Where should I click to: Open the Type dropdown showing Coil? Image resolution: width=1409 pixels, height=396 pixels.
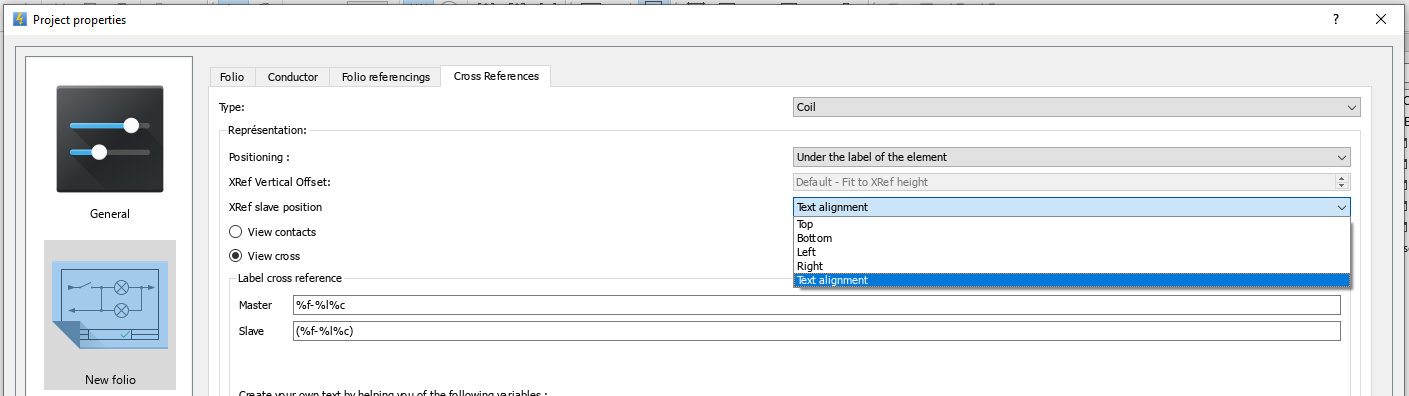pyautogui.click(x=1076, y=107)
